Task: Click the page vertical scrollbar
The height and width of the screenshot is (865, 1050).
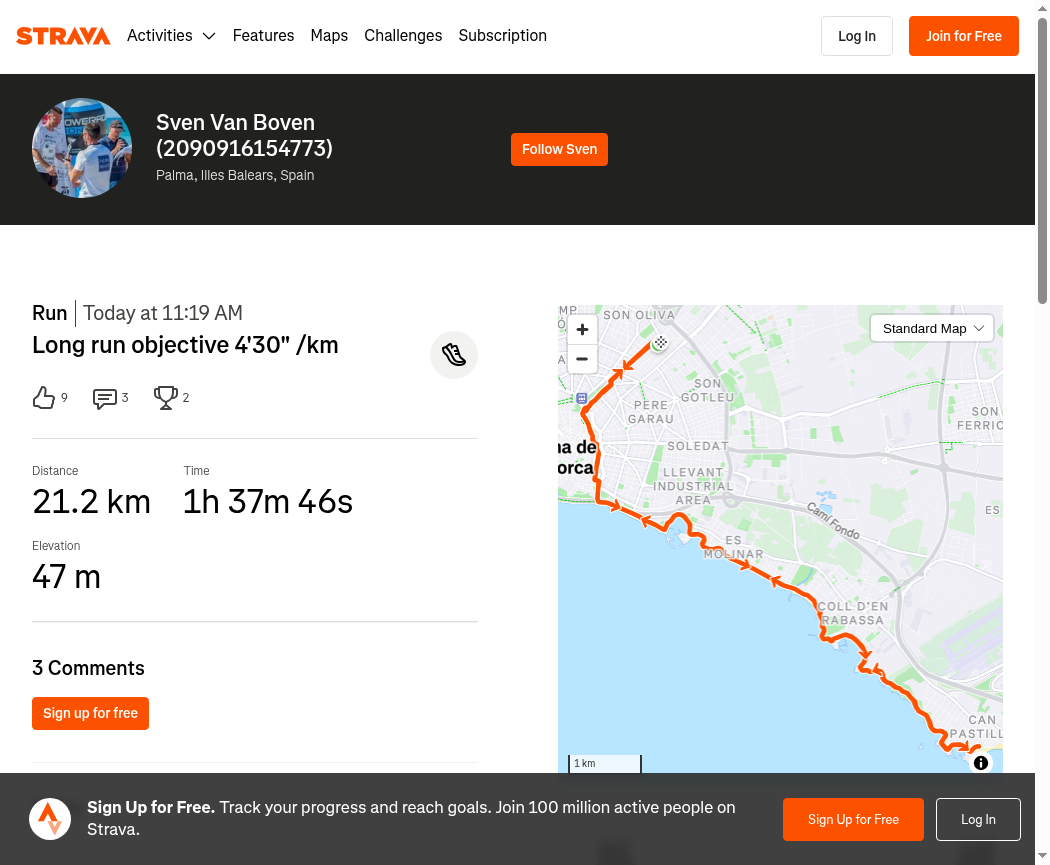Action: tap(1043, 161)
